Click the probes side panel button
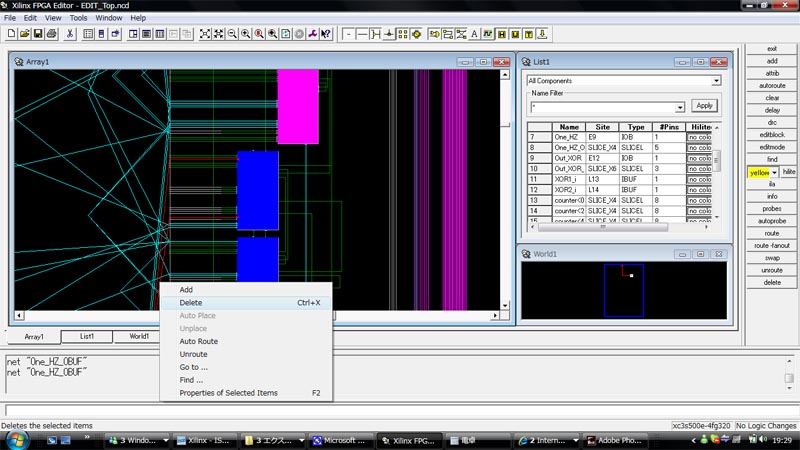 pos(771,209)
